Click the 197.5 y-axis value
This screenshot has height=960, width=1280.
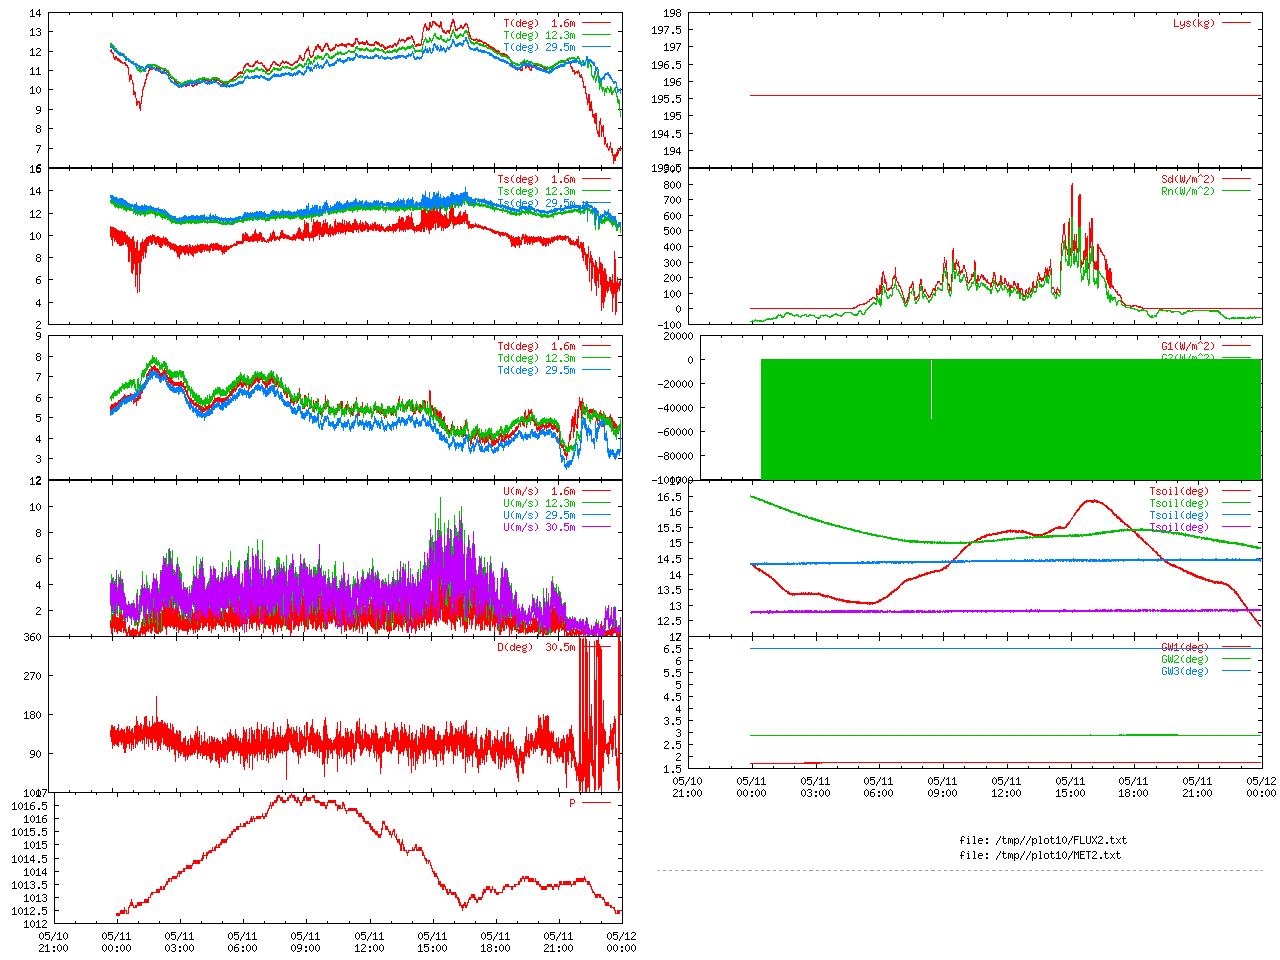pyautogui.click(x=667, y=30)
